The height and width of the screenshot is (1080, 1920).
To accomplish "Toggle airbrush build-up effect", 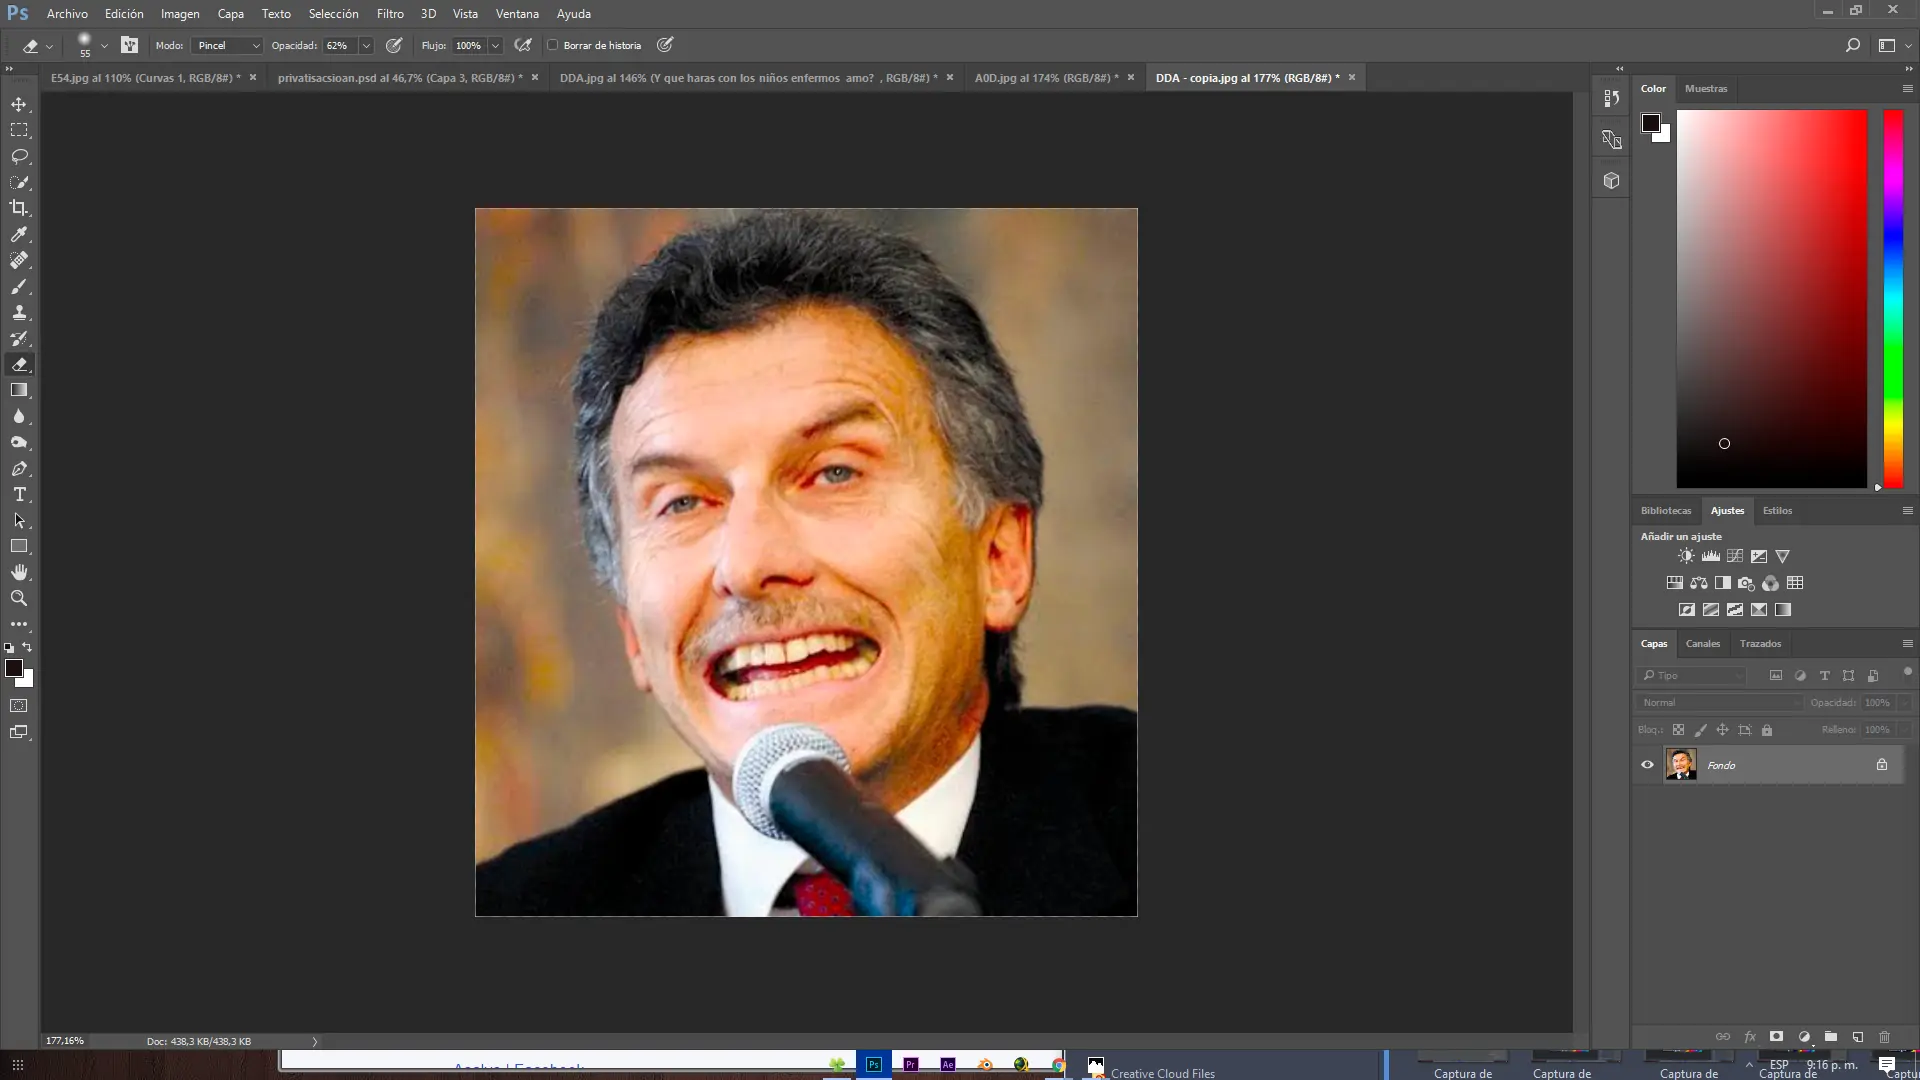I will point(522,45).
